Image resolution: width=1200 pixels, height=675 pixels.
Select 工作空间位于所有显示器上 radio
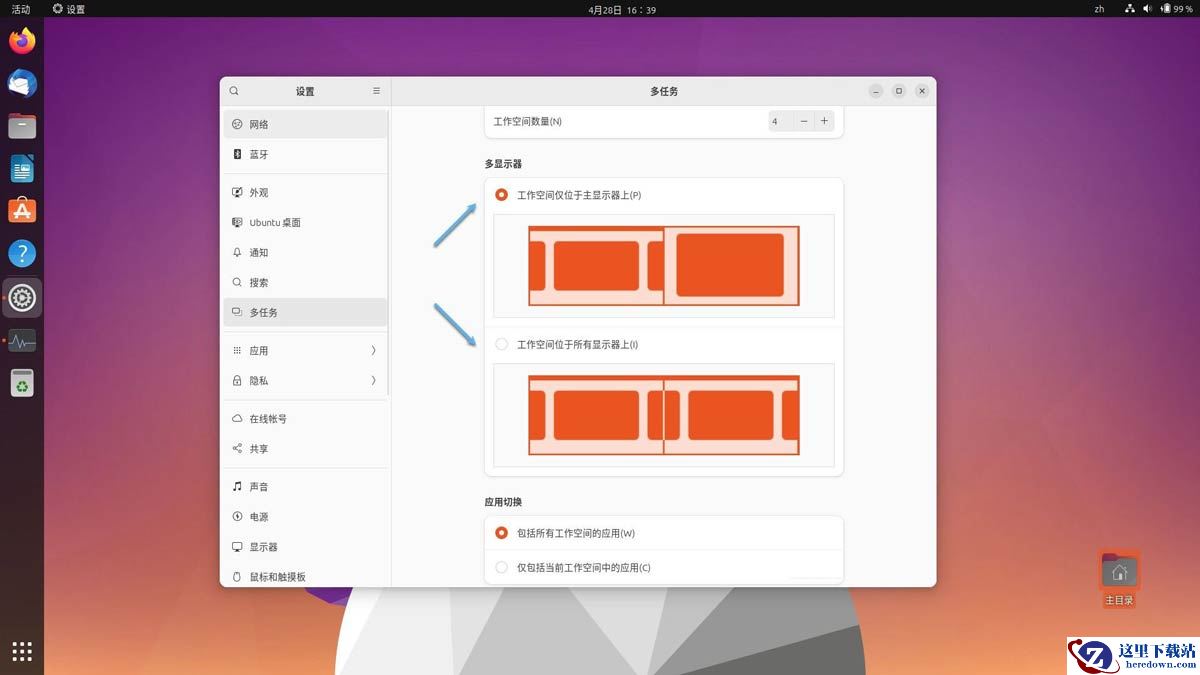coord(501,344)
